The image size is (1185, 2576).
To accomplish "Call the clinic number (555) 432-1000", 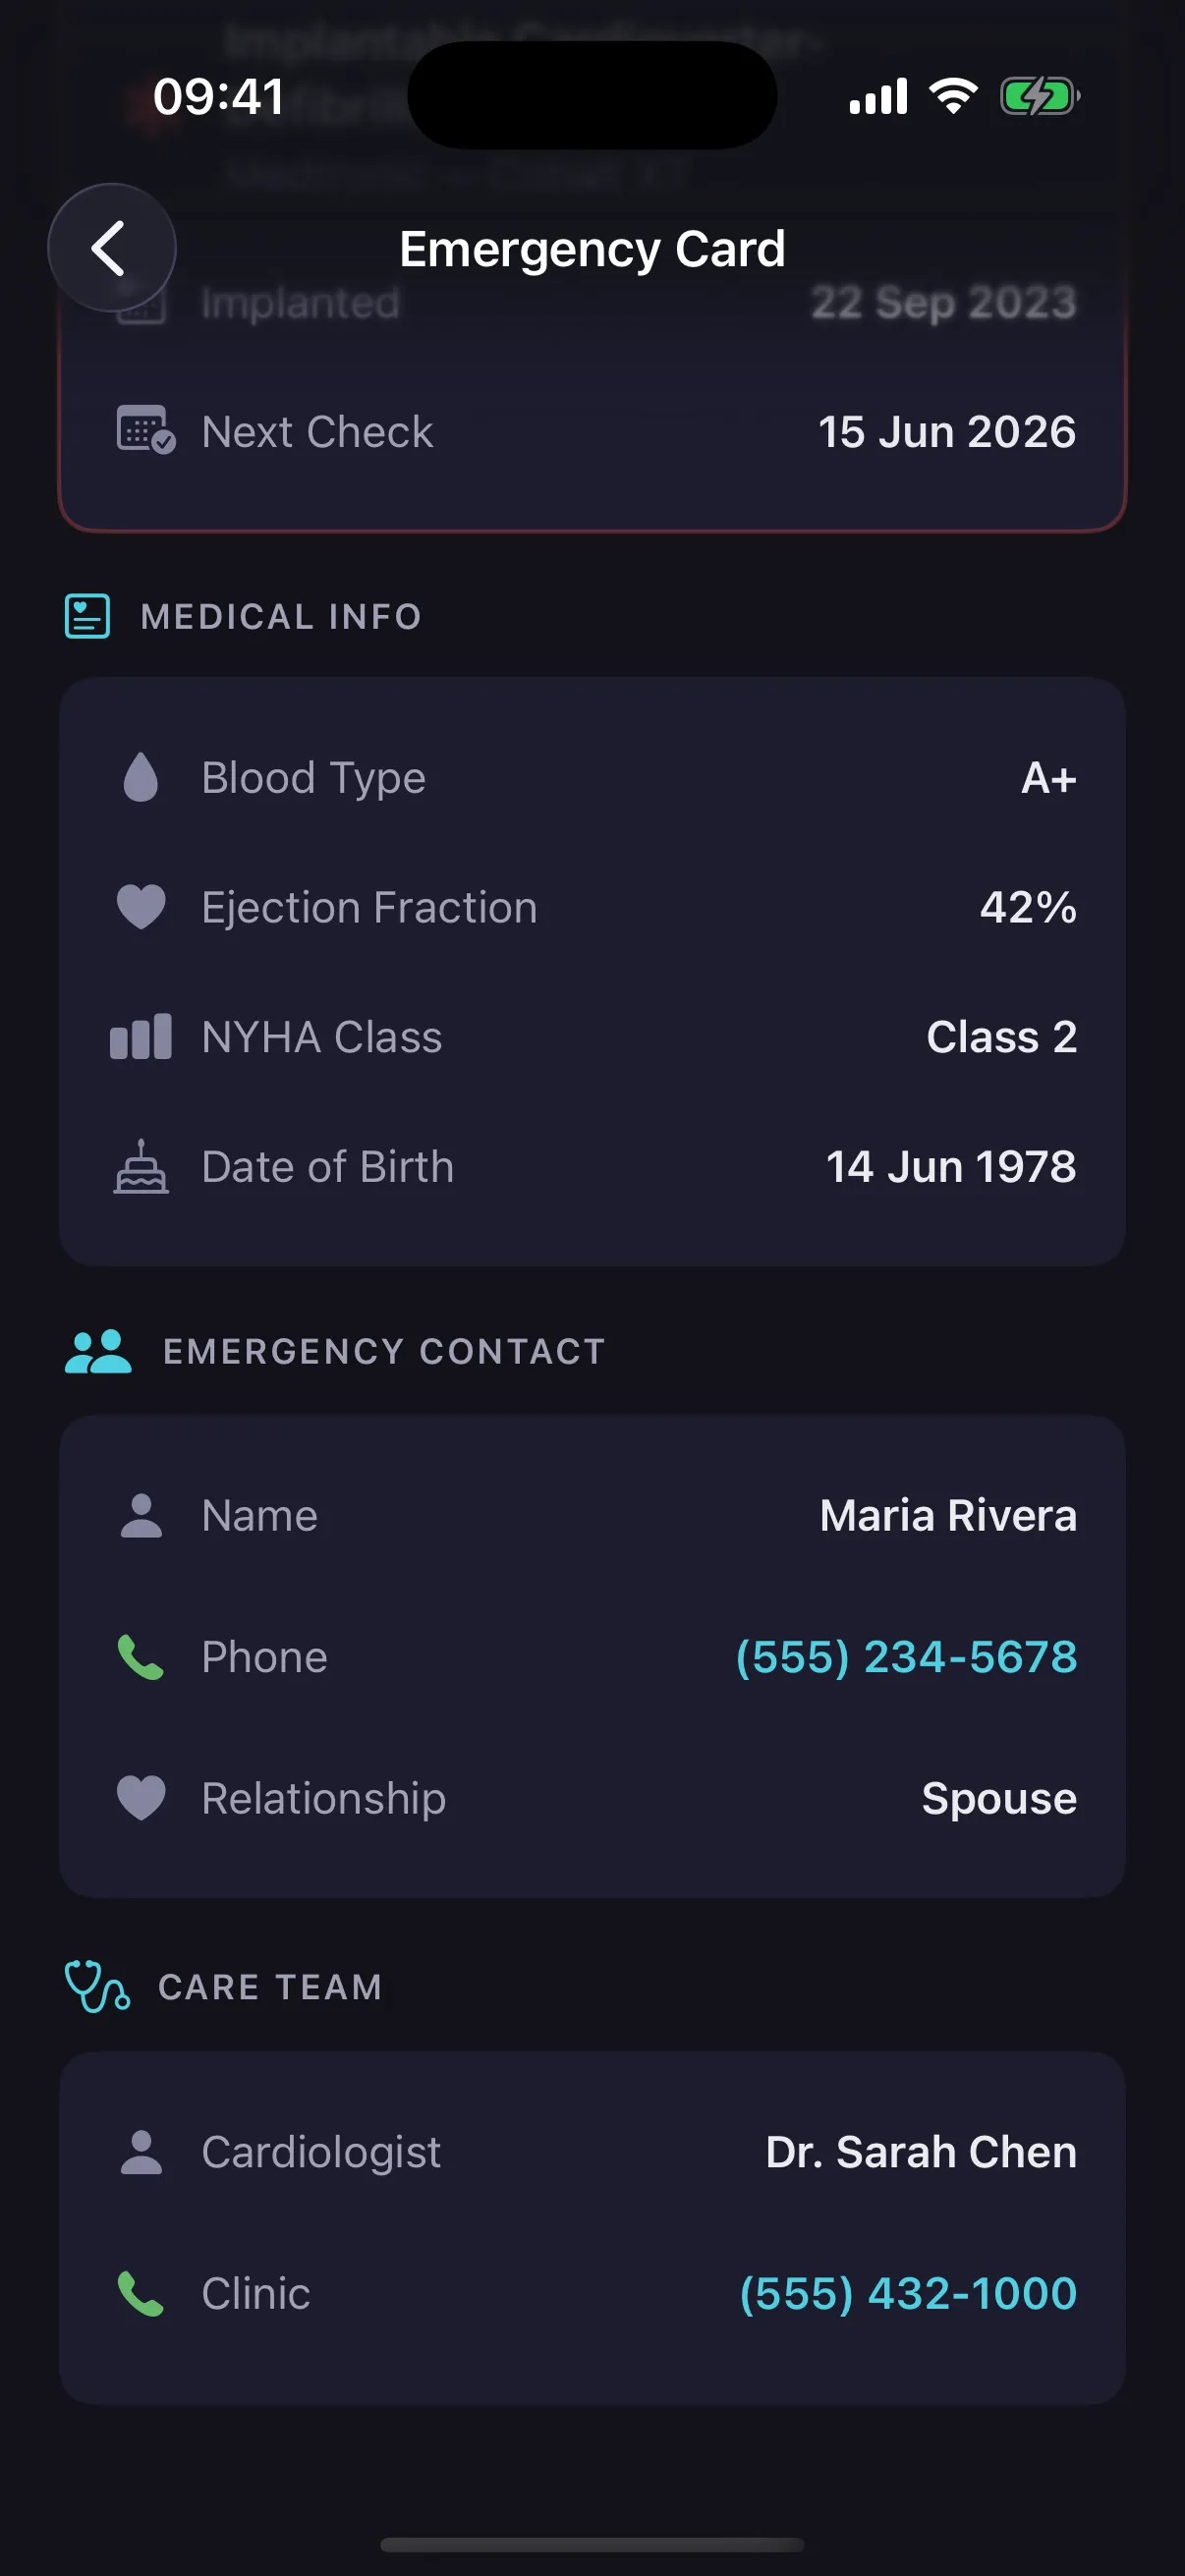I will tap(908, 2293).
